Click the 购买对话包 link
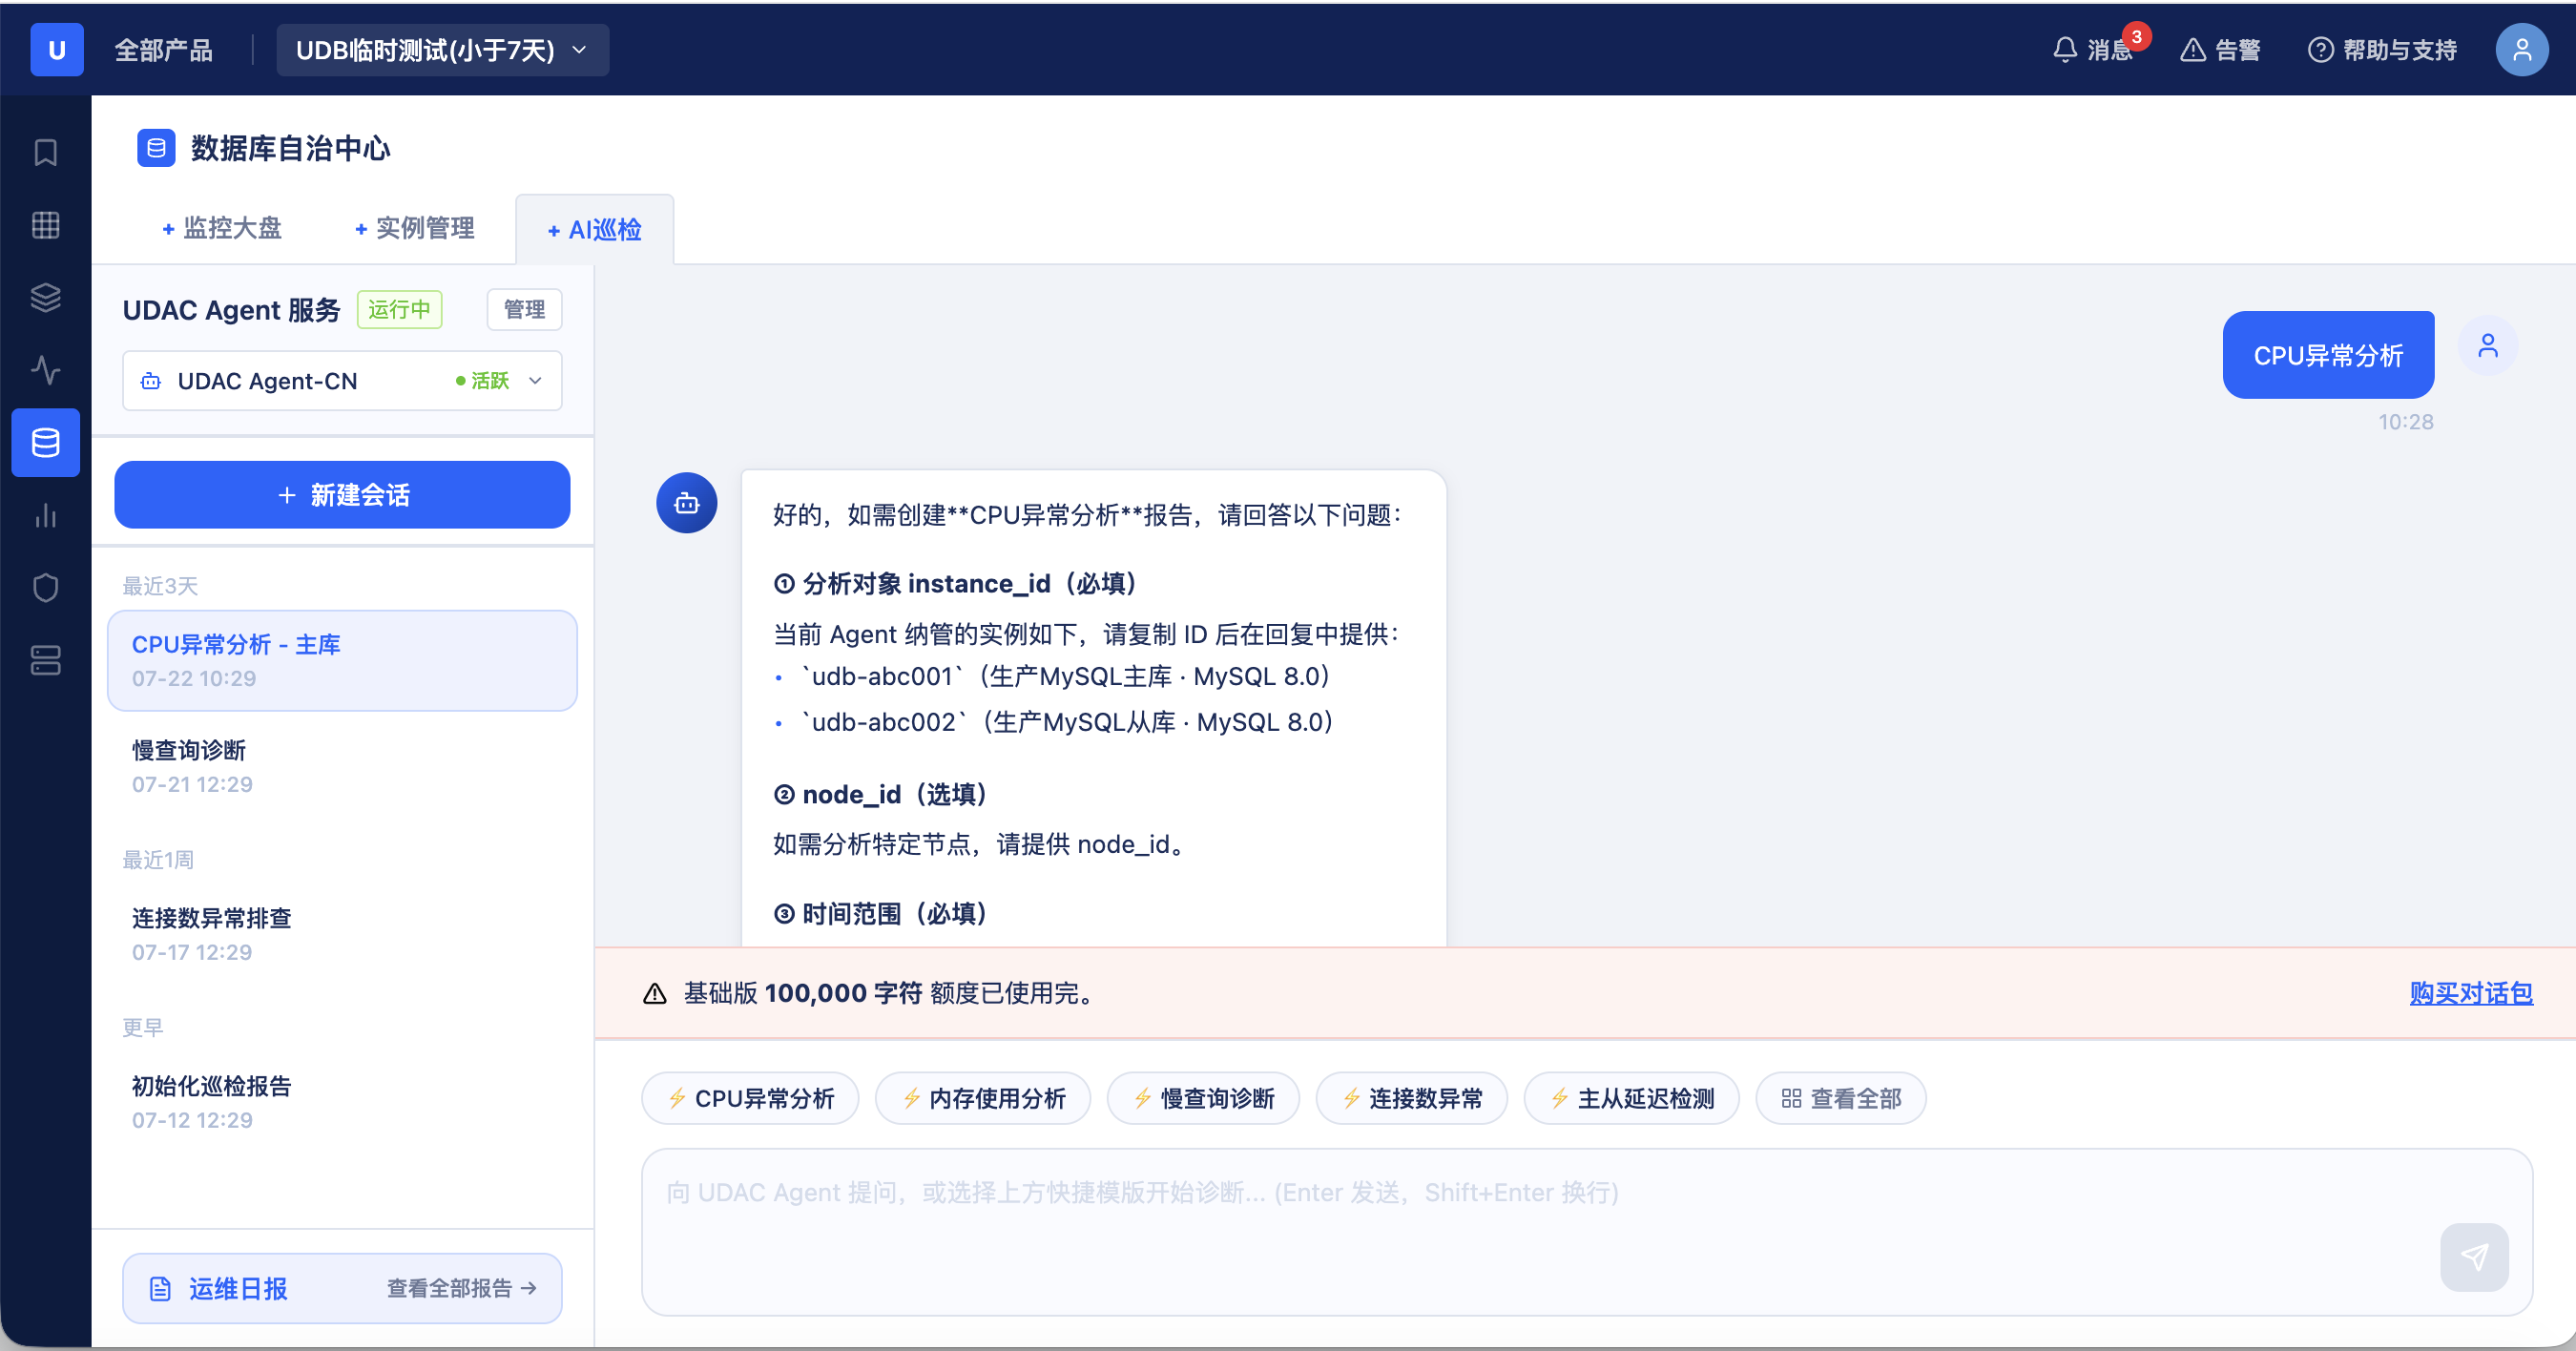The width and height of the screenshot is (2576, 1351). click(2471, 993)
